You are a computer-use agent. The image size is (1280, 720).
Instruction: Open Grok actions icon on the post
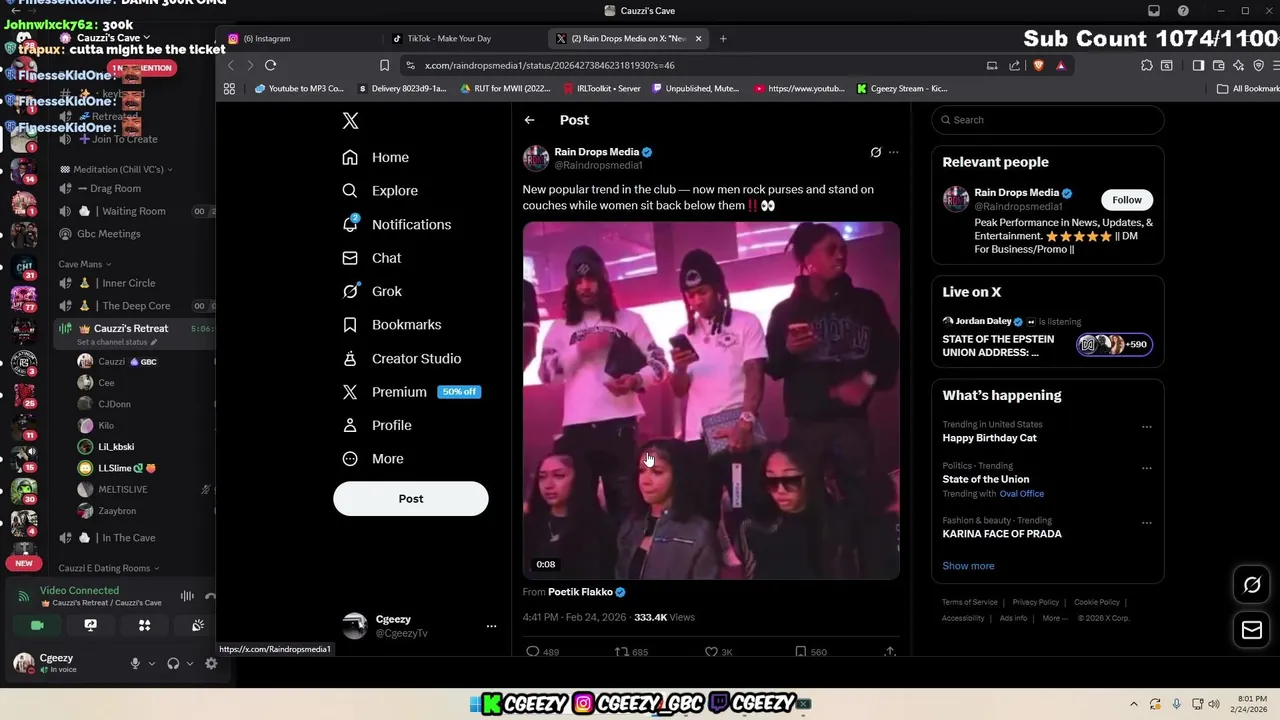876,152
